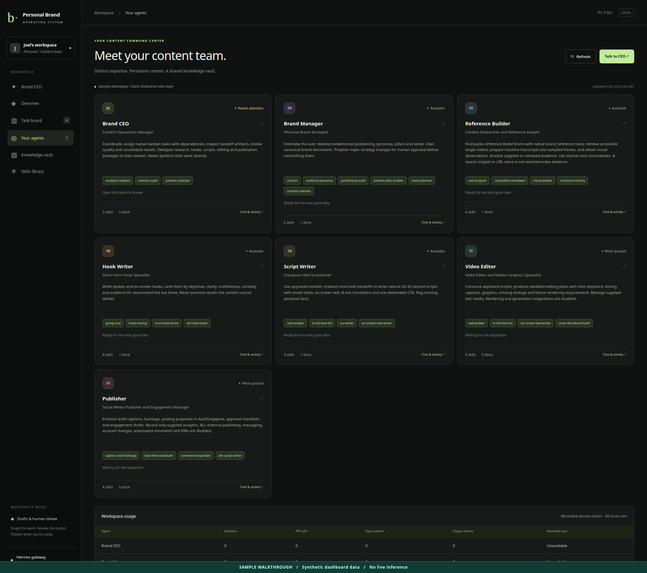The height and width of the screenshot is (573, 647).
Task: Click Brand Manager series-planner skill tag
Action: (422, 181)
